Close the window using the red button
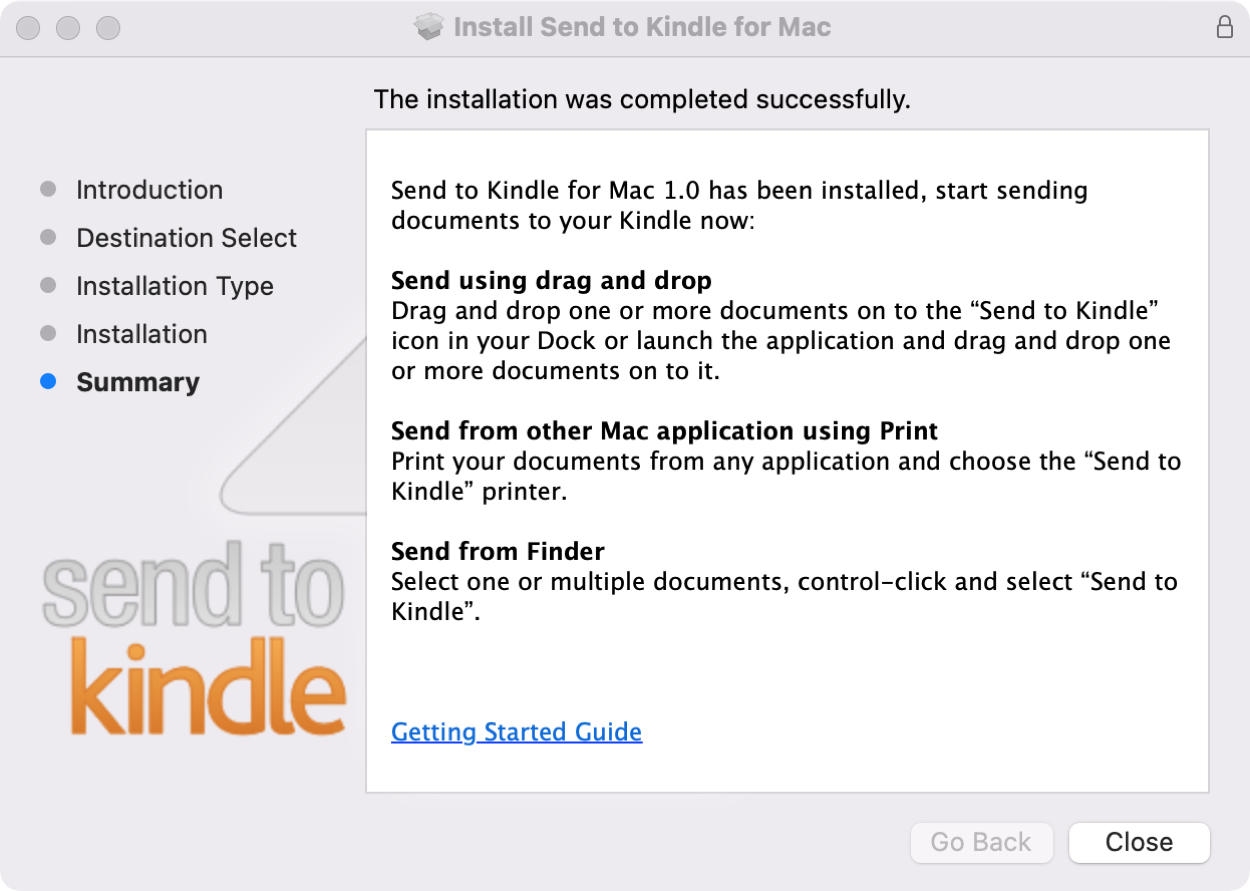 [28, 28]
